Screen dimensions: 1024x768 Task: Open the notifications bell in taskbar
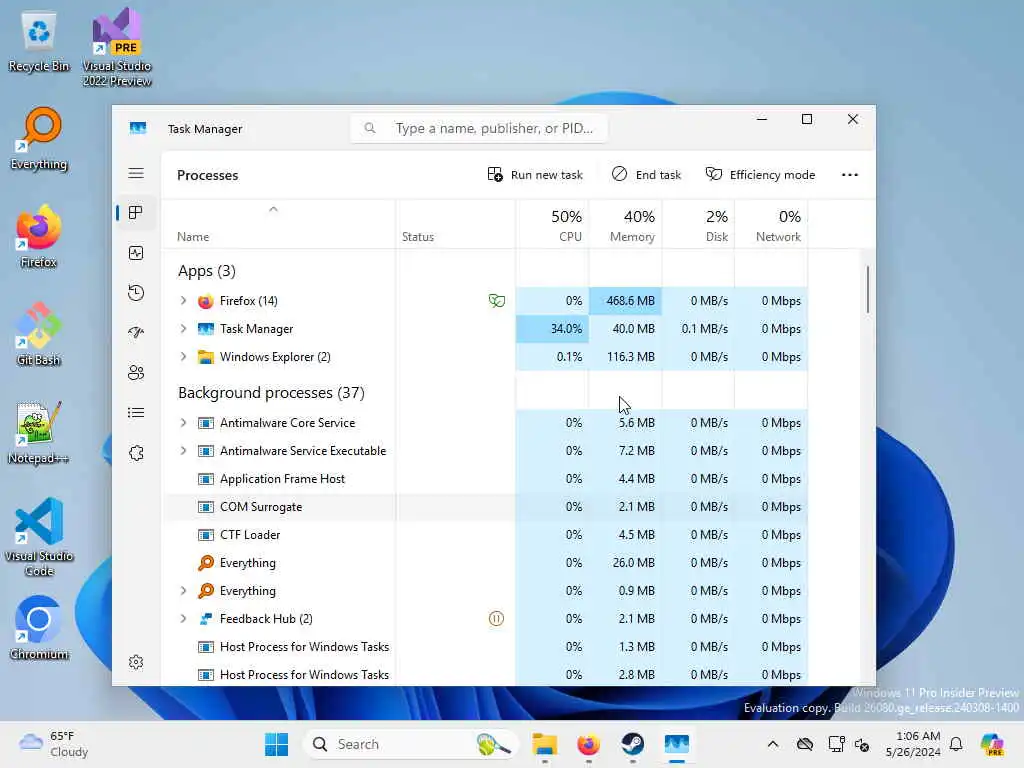pyautogui.click(x=956, y=744)
